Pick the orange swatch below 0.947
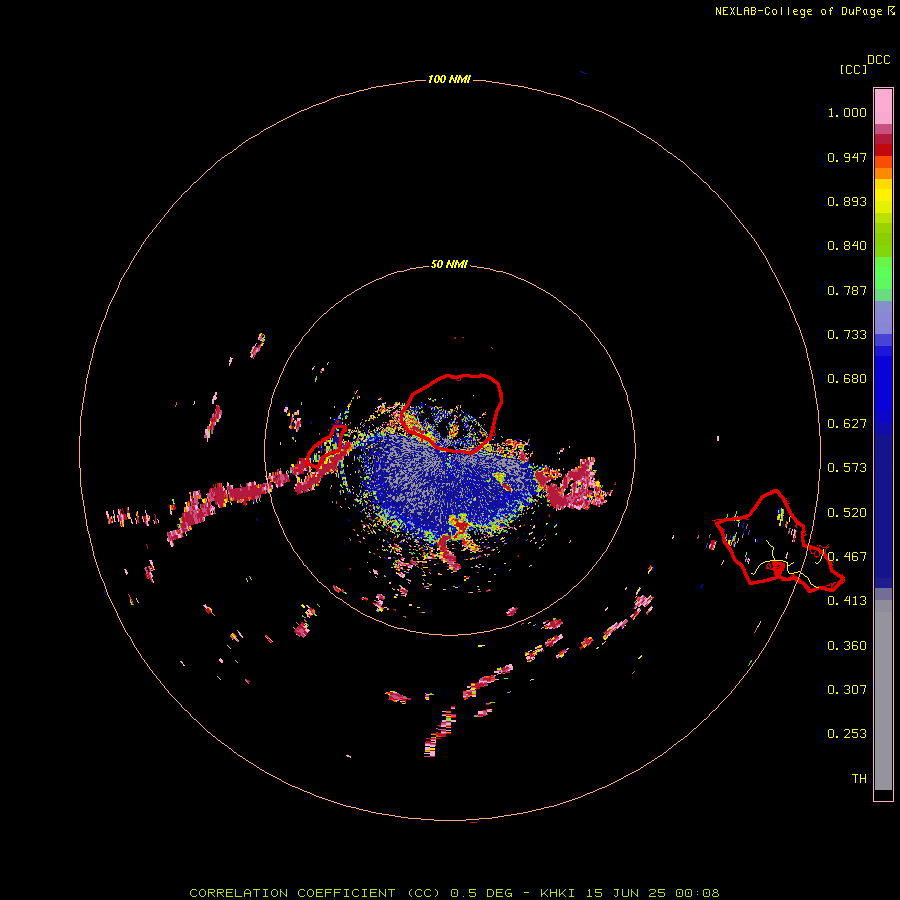Image resolution: width=900 pixels, height=900 pixels. tap(883, 173)
